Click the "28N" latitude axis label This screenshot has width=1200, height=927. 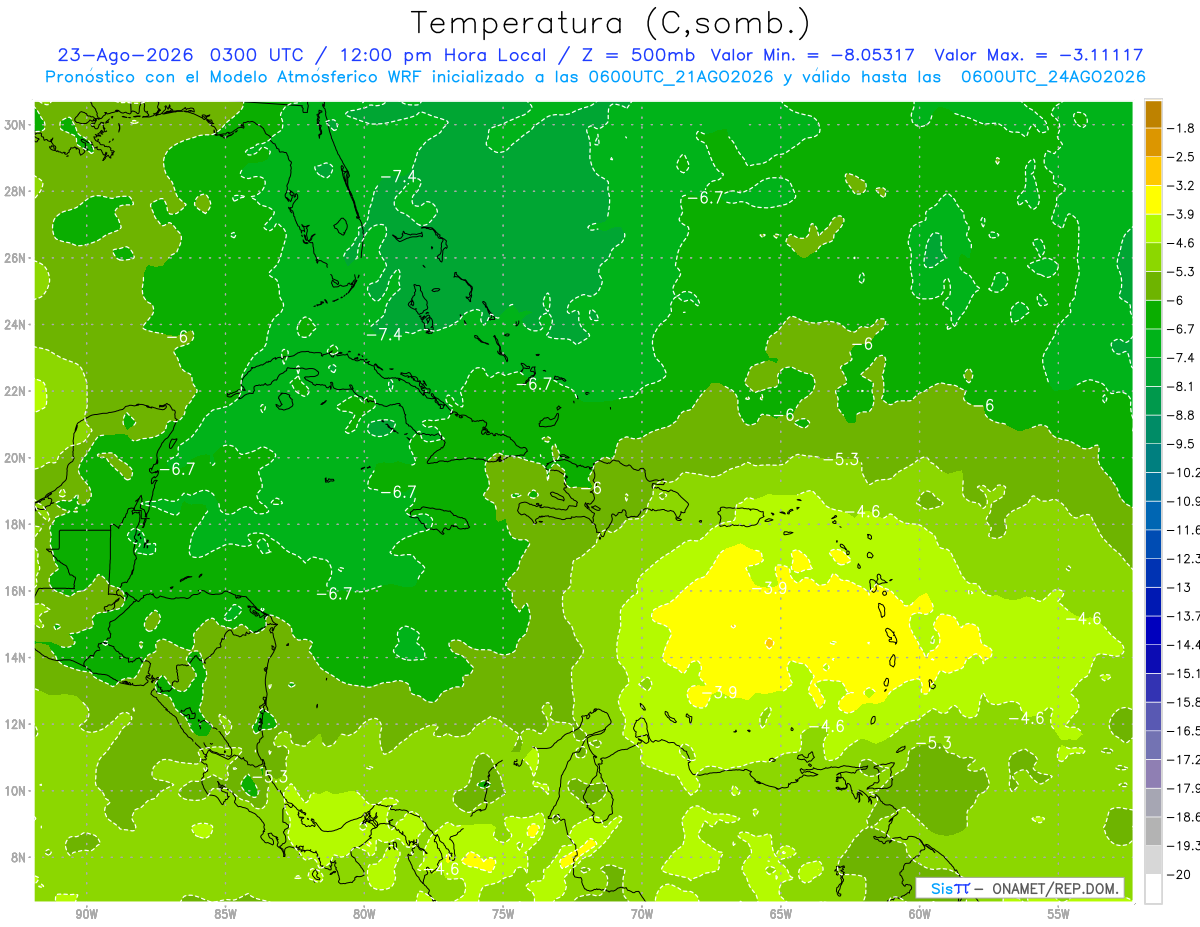click(15, 191)
